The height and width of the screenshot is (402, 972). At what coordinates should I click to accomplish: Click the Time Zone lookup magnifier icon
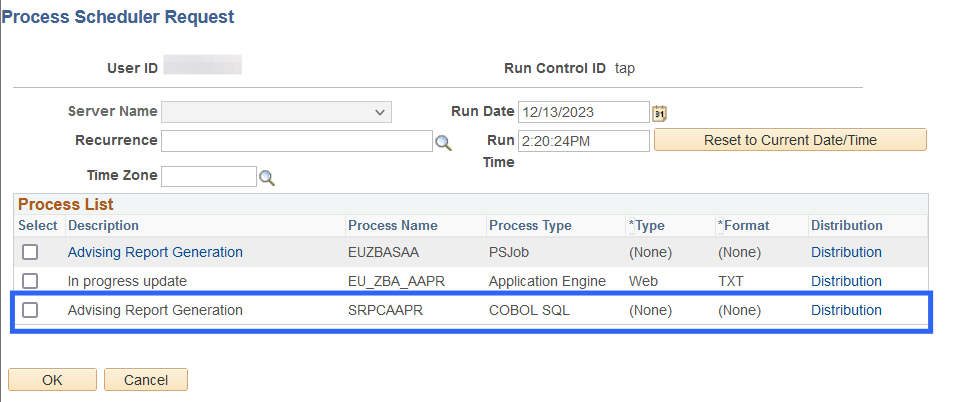click(x=267, y=178)
